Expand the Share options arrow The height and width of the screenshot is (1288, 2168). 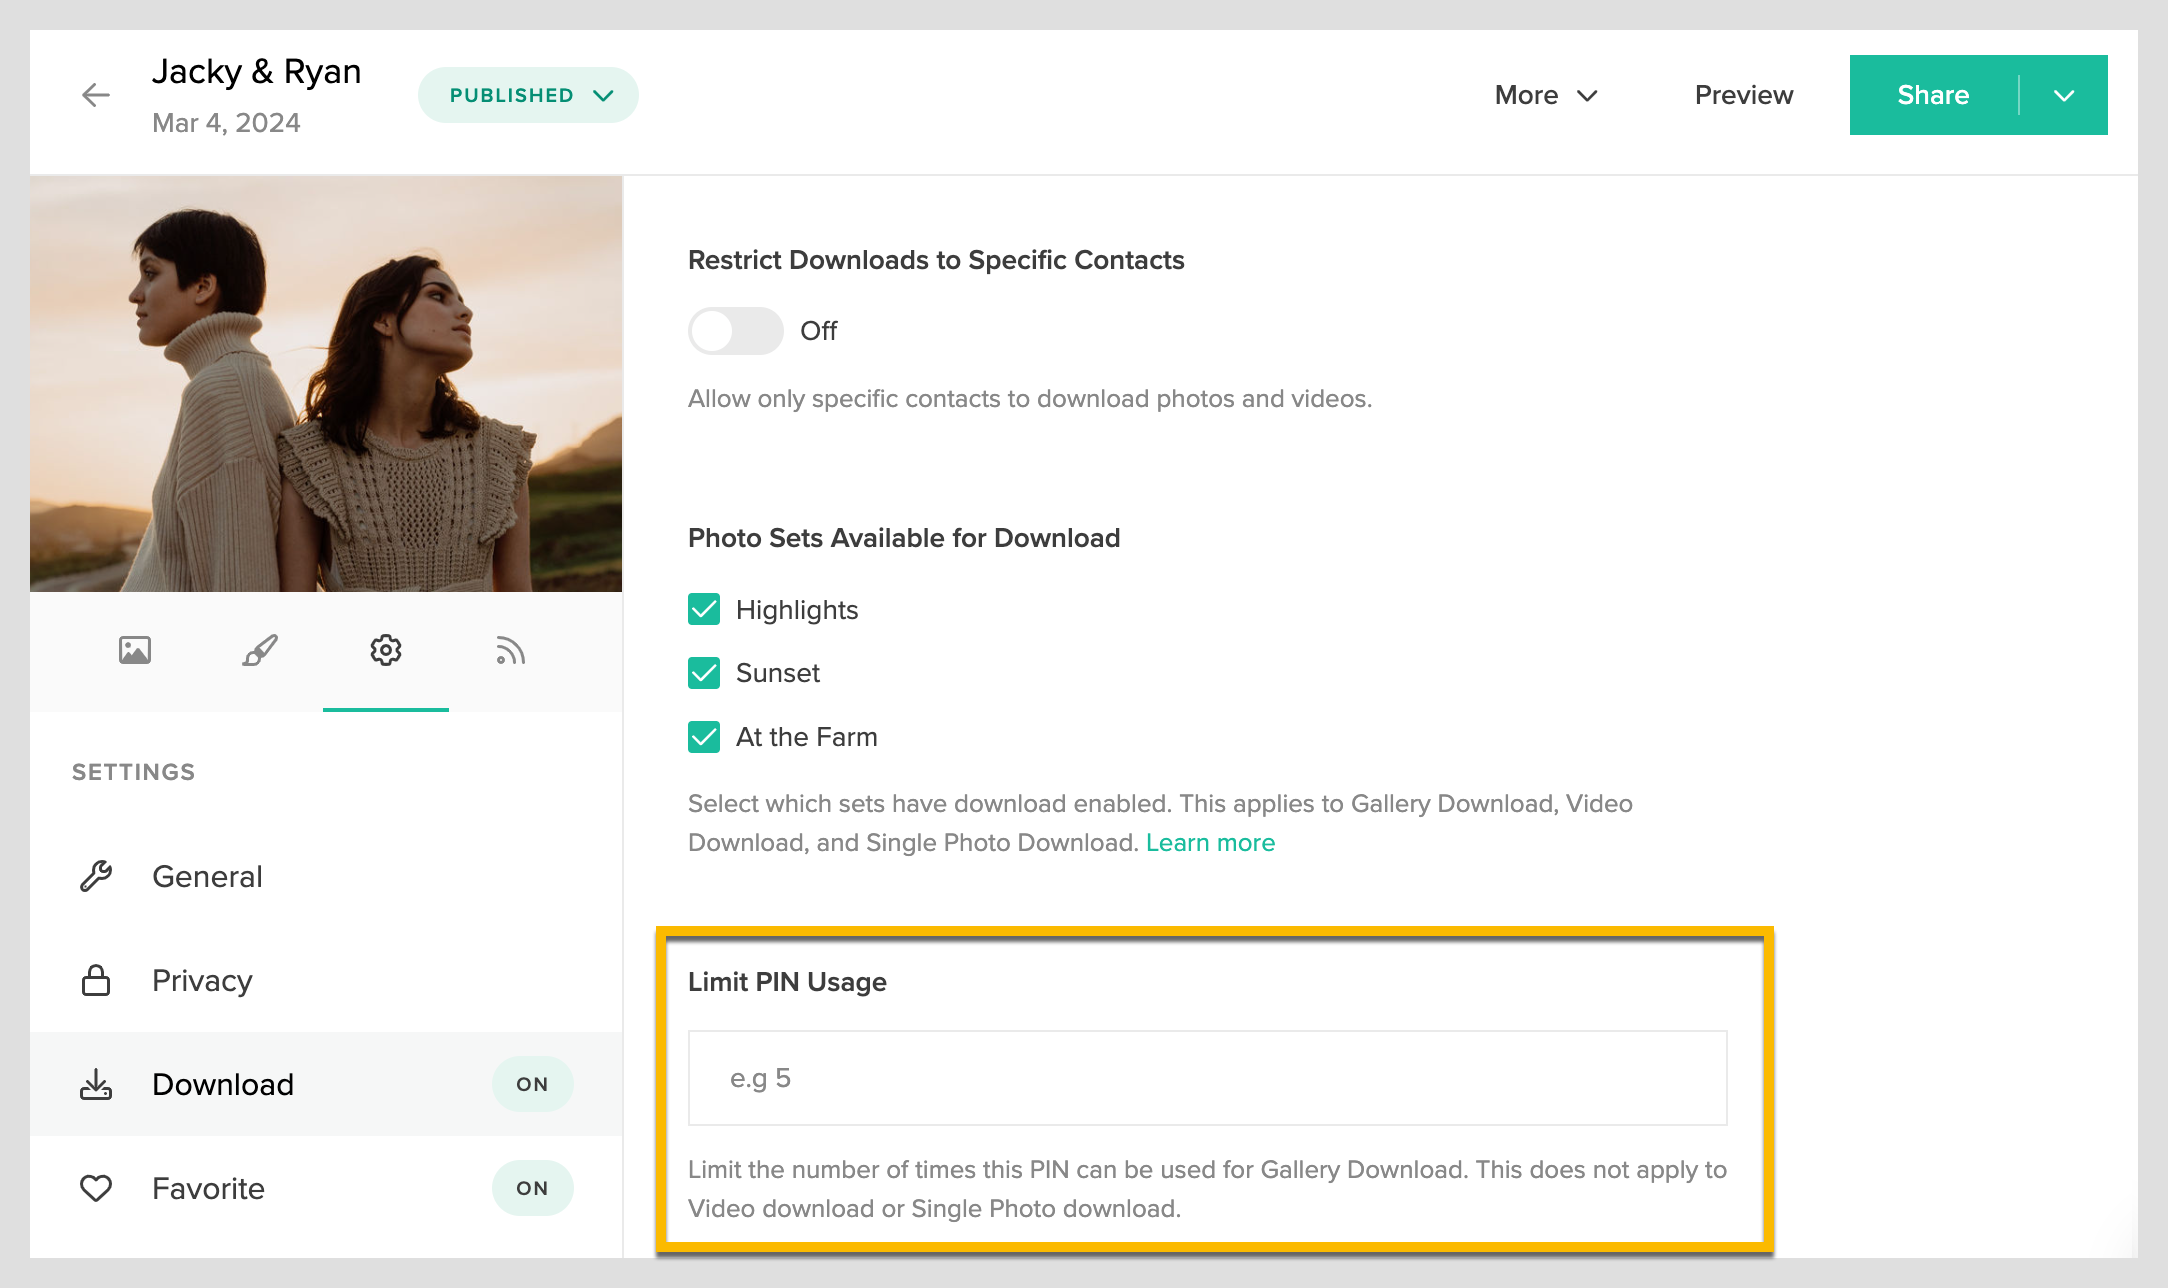pyautogui.click(x=2064, y=95)
